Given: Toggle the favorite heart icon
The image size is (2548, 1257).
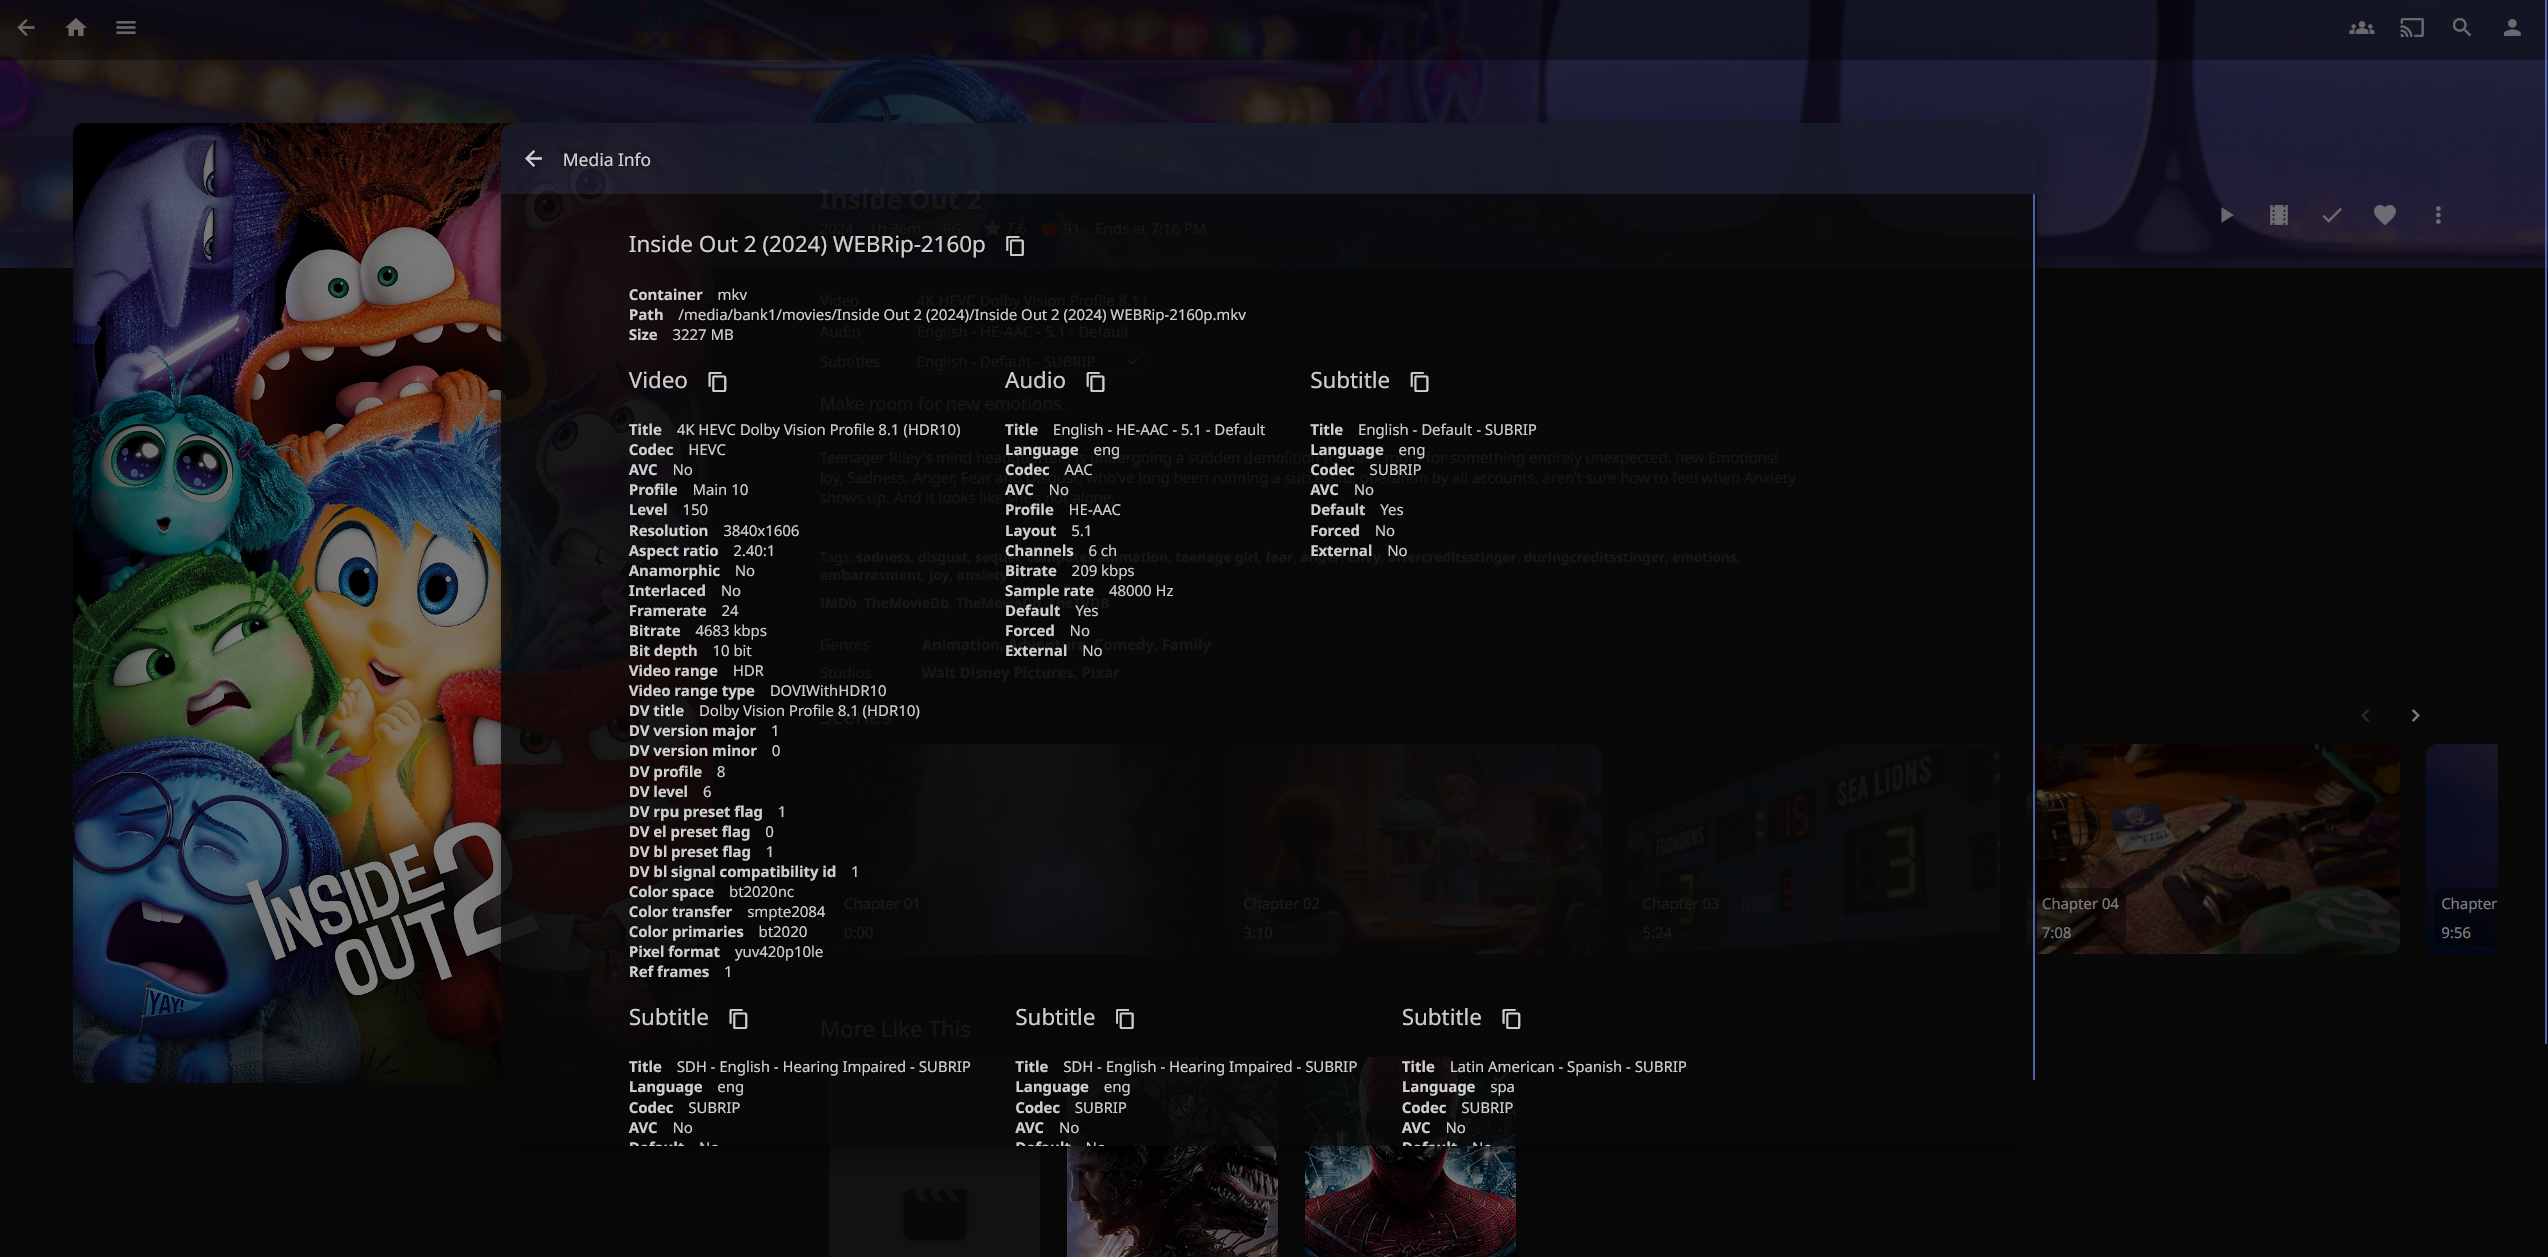Looking at the screenshot, I should pyautogui.click(x=2384, y=215).
